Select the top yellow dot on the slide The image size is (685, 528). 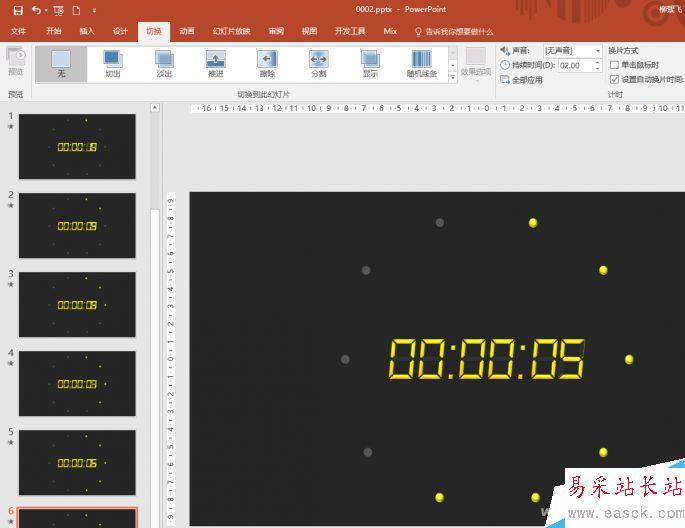coord(533,223)
